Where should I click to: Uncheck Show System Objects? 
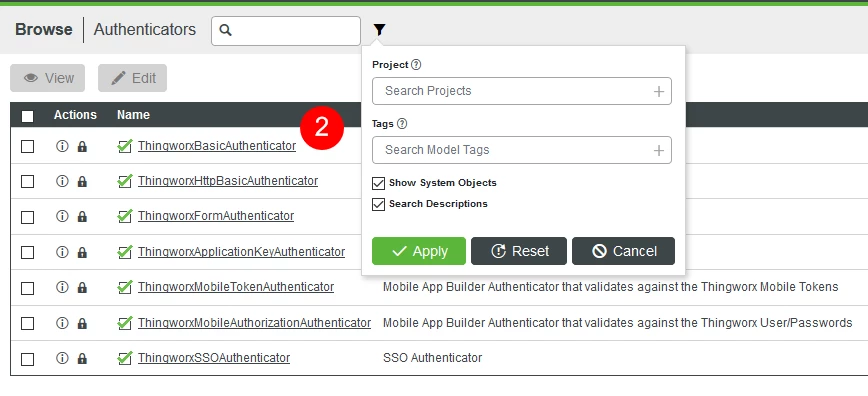(x=379, y=183)
